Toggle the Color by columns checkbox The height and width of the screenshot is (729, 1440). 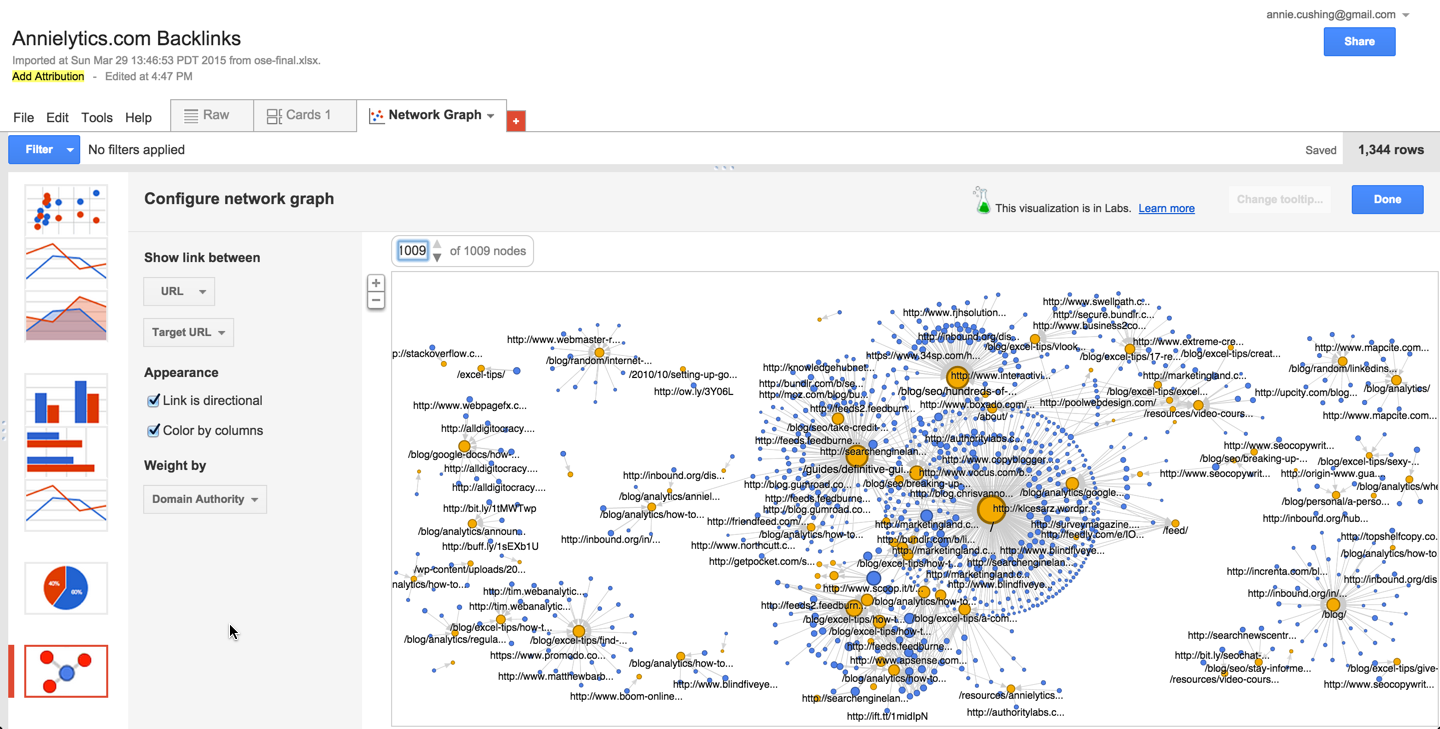[x=154, y=431]
